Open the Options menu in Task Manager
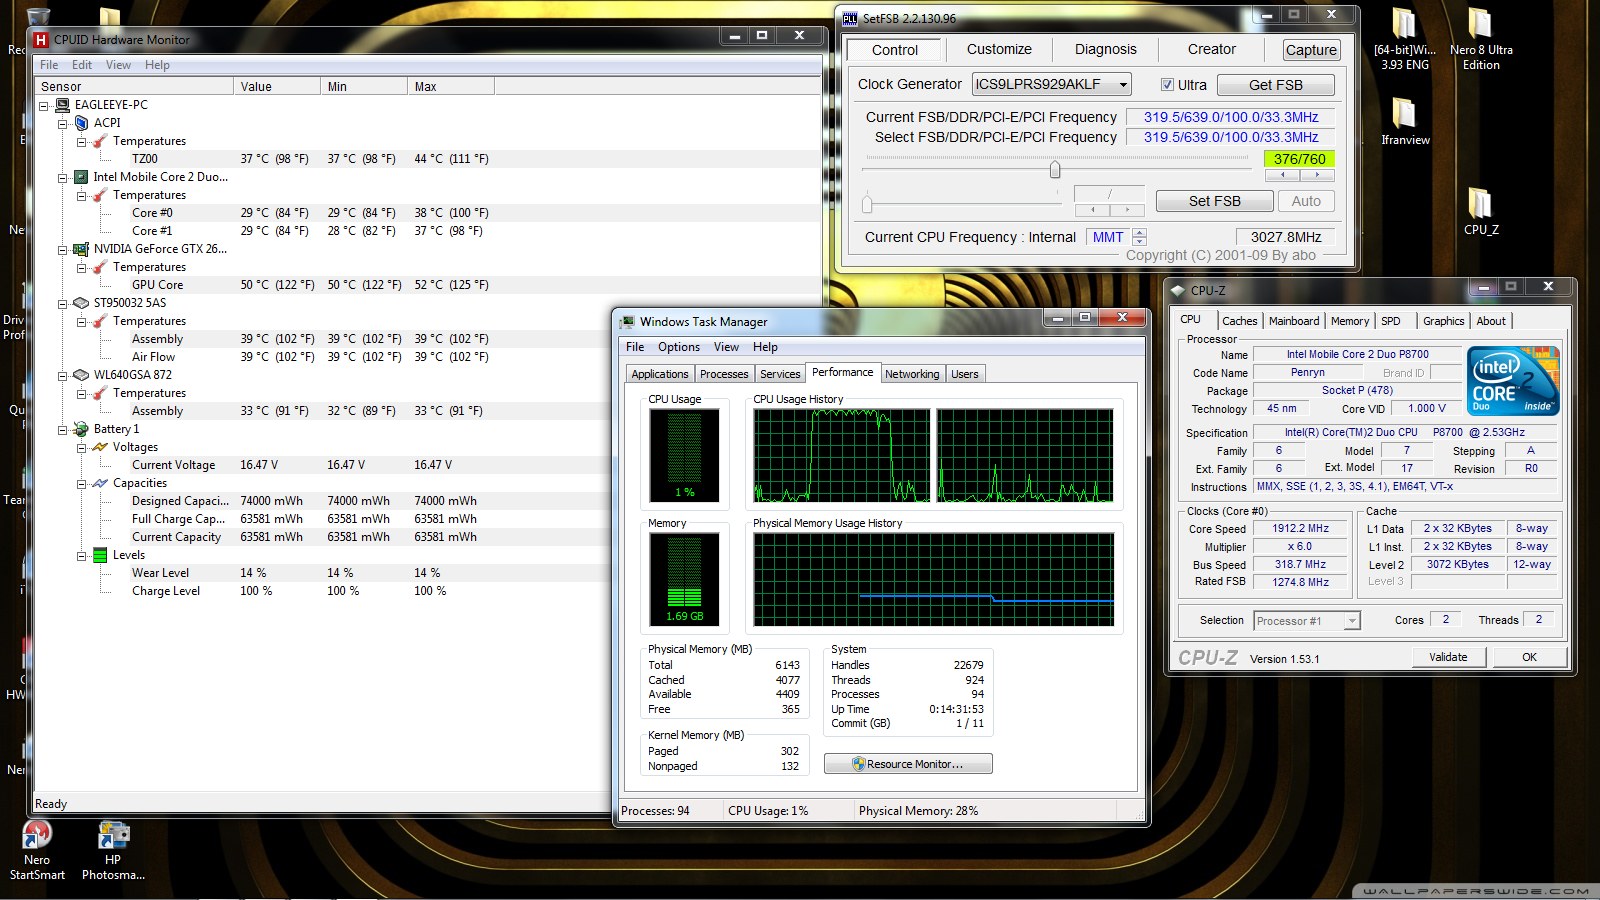 tap(679, 347)
